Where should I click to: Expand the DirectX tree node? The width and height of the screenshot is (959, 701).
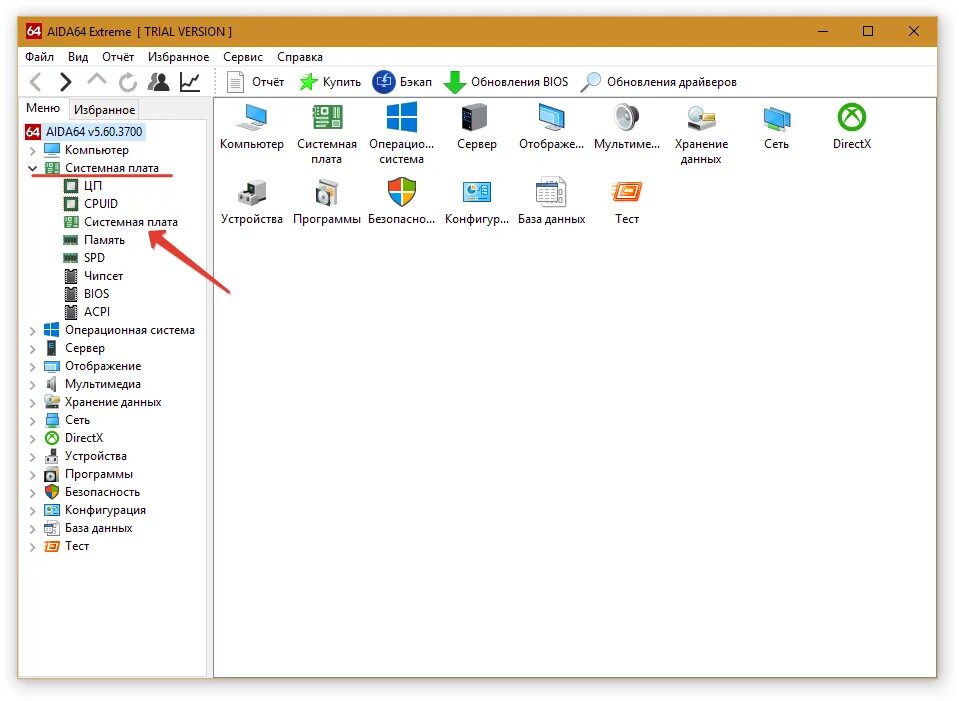[x=32, y=438]
